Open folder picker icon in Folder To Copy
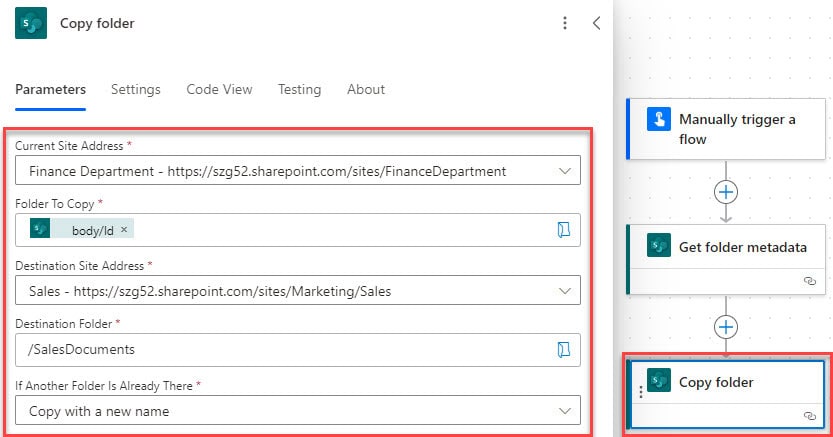 pyautogui.click(x=564, y=229)
